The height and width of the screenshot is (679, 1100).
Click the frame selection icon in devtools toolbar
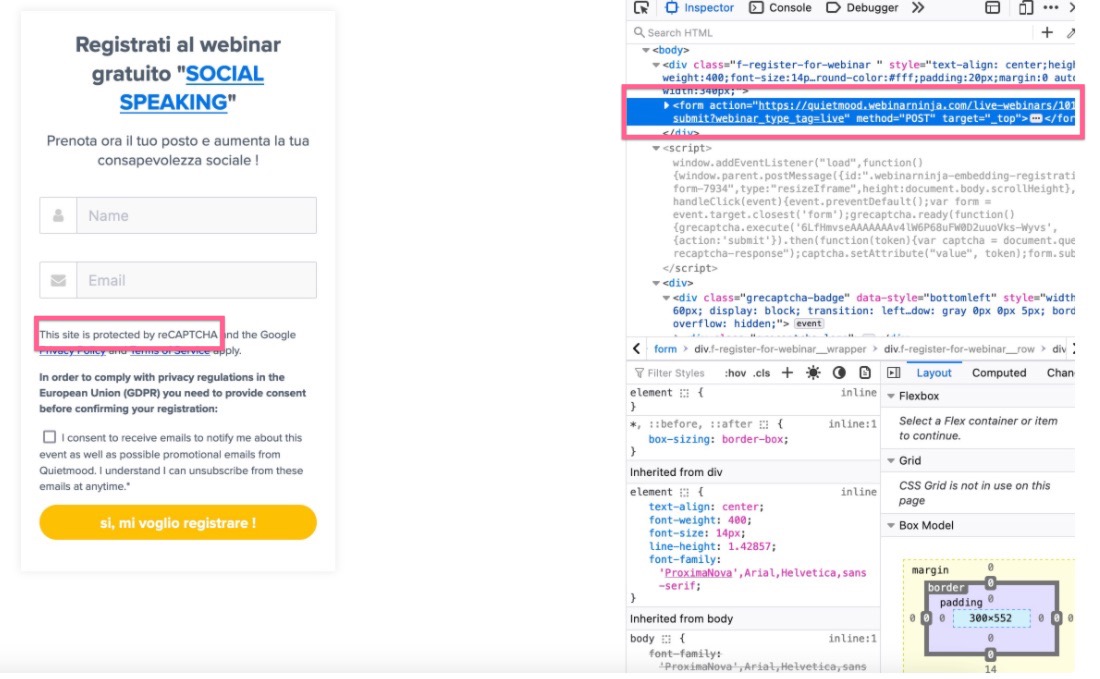pyautogui.click(x=992, y=8)
